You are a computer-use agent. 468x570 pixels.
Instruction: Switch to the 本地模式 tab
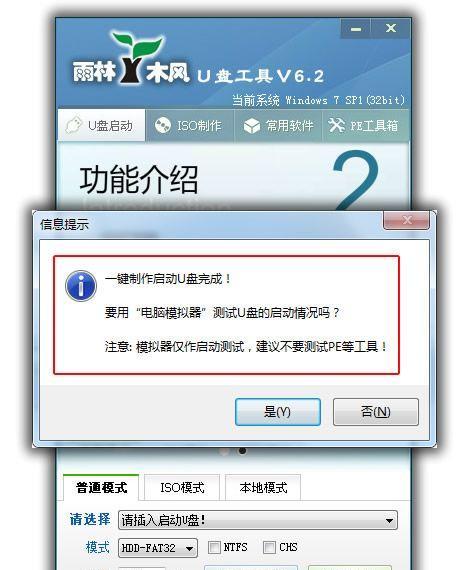pyautogui.click(x=263, y=487)
